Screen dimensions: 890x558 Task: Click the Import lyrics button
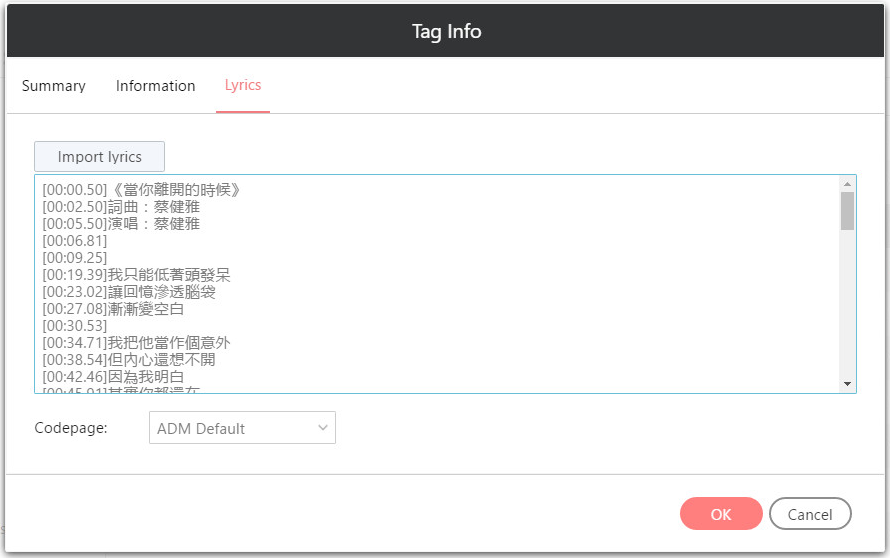pos(99,157)
